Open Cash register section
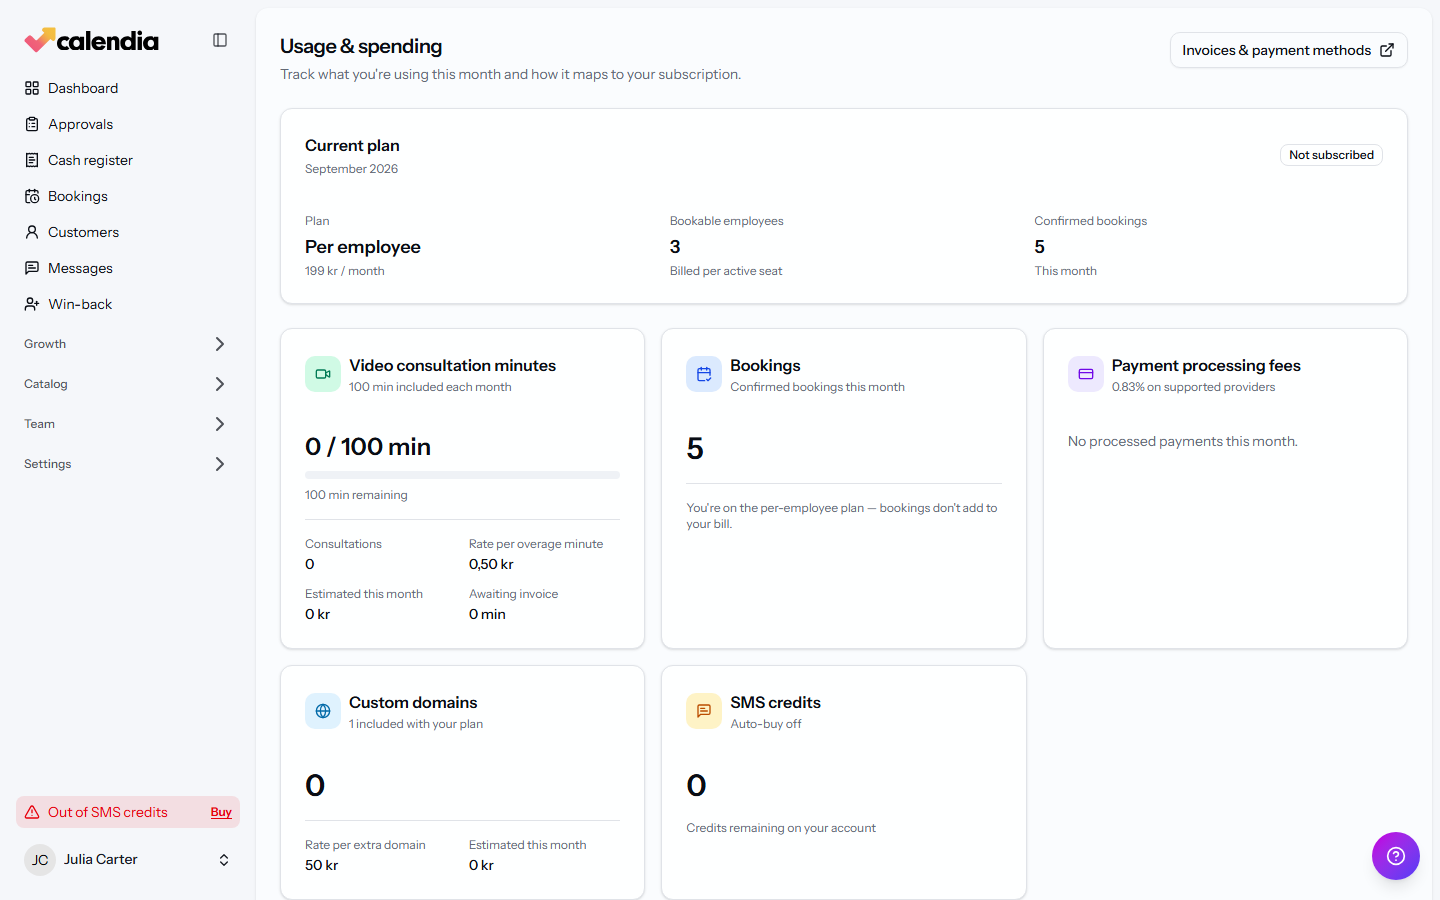This screenshot has height=900, width=1440. (x=128, y=160)
